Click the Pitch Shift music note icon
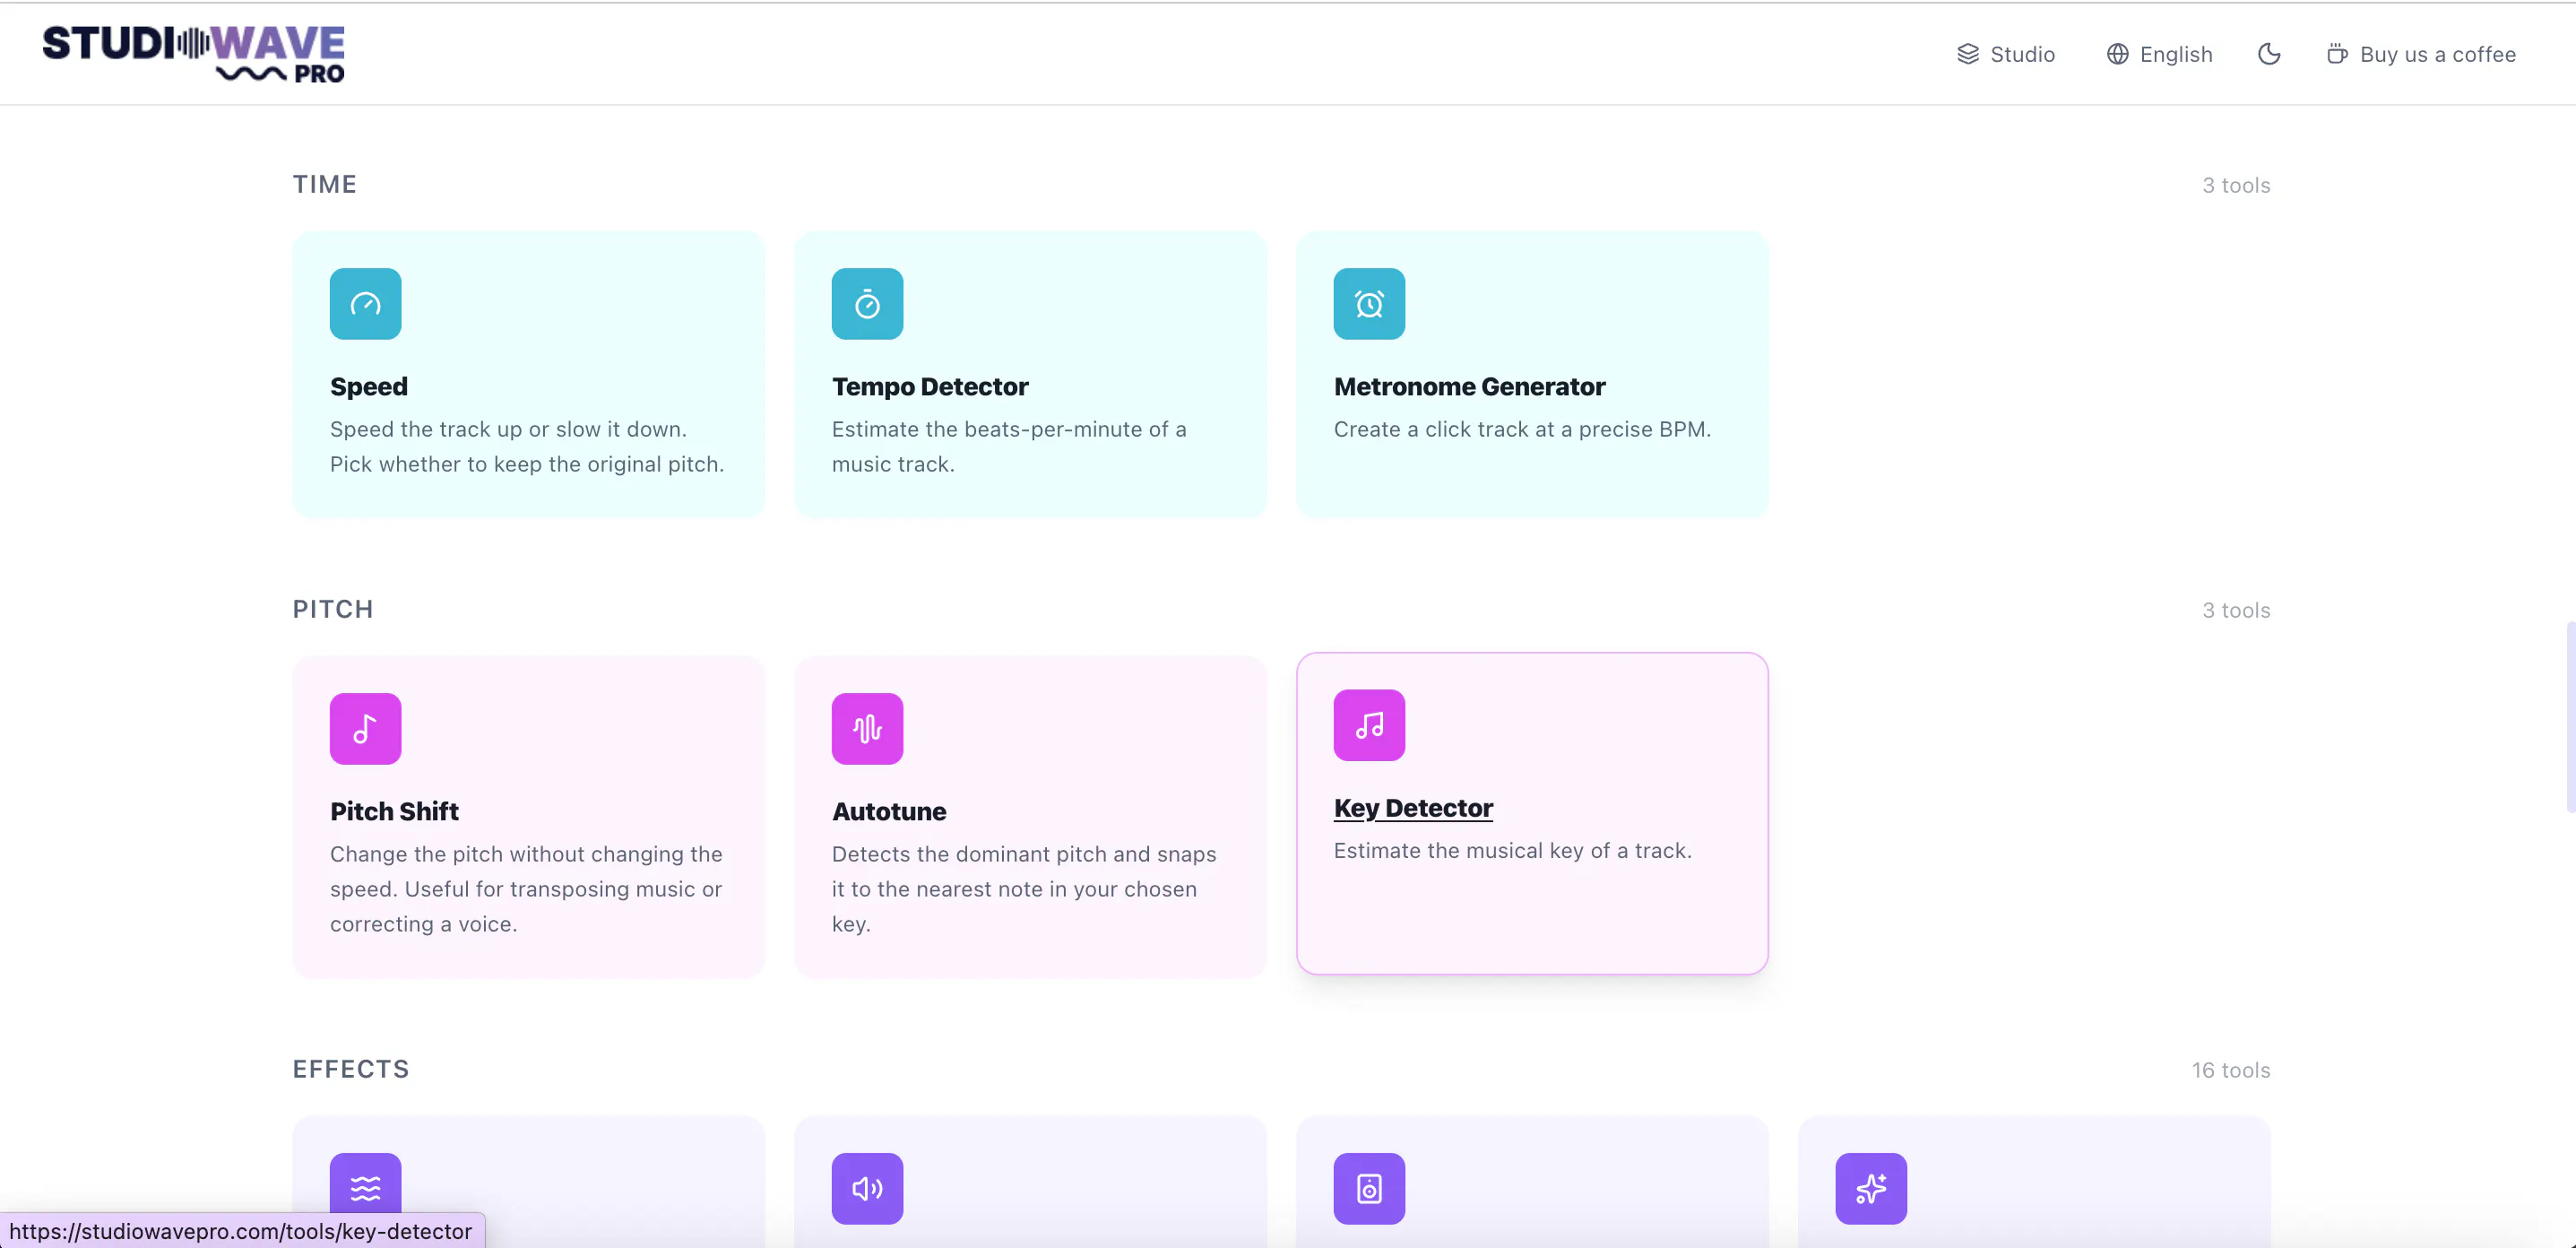 pyautogui.click(x=365, y=729)
